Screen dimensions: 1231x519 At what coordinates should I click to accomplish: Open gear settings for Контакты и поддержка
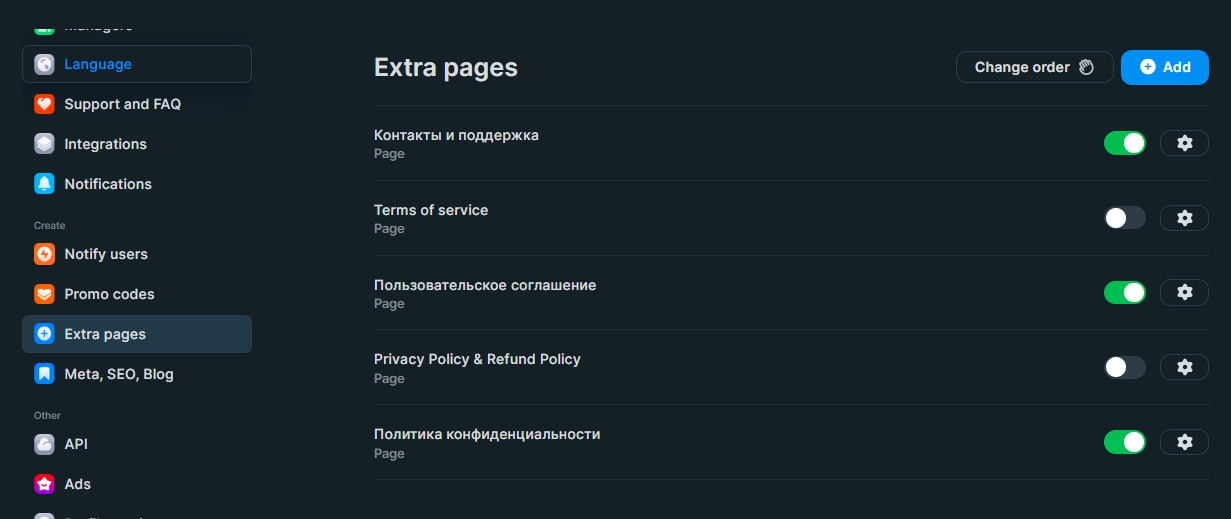click(x=1184, y=143)
